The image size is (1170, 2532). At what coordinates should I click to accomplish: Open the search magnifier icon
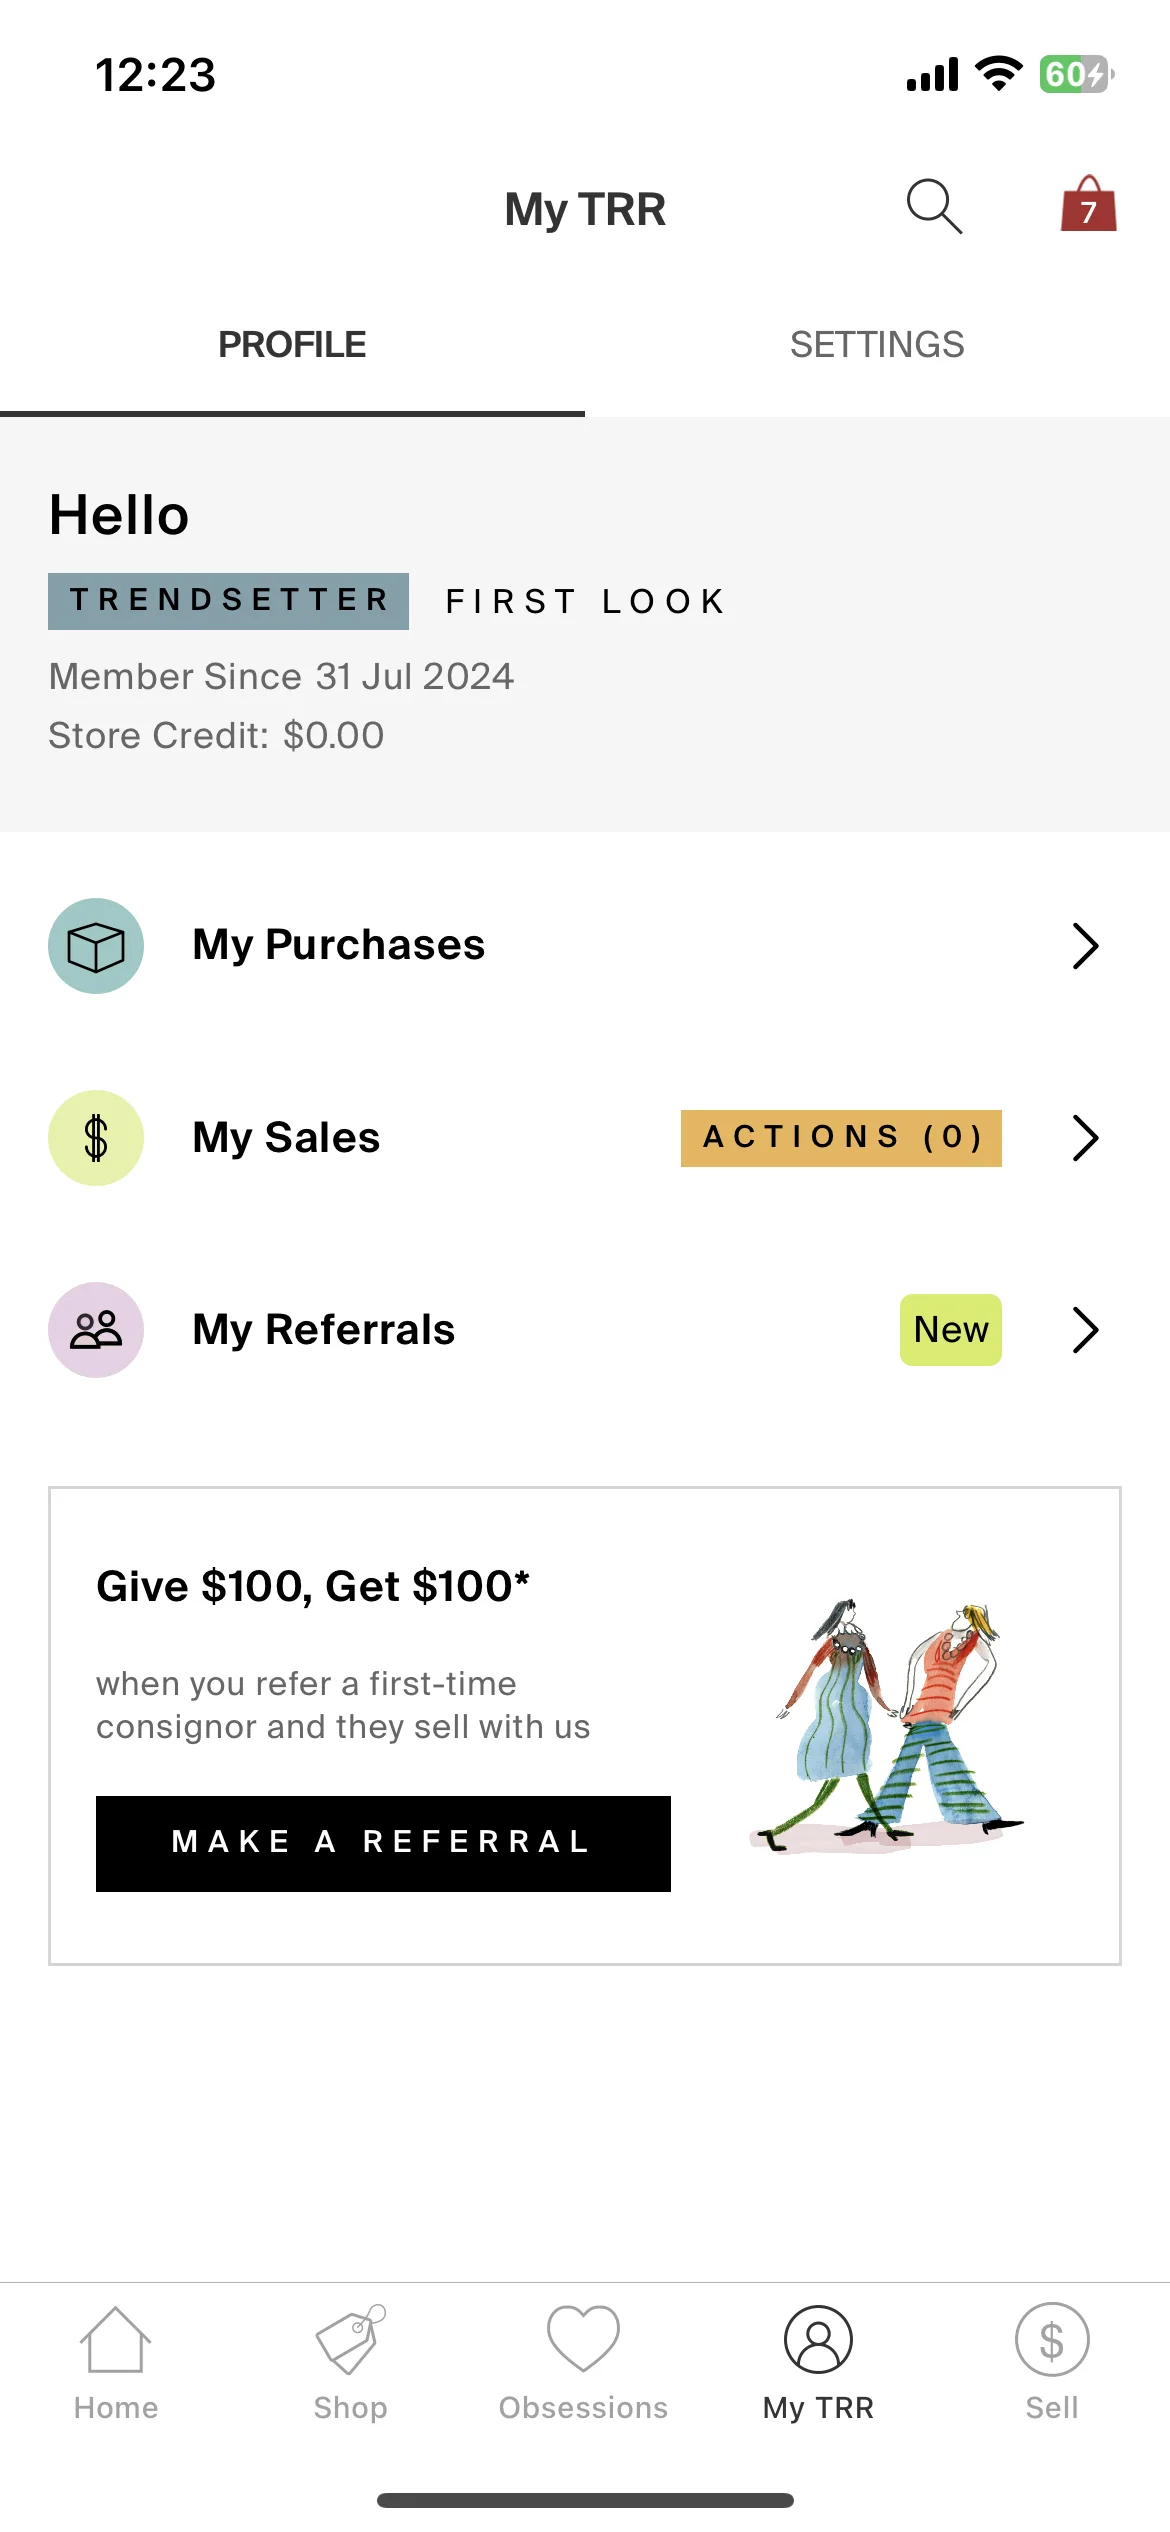pos(934,206)
